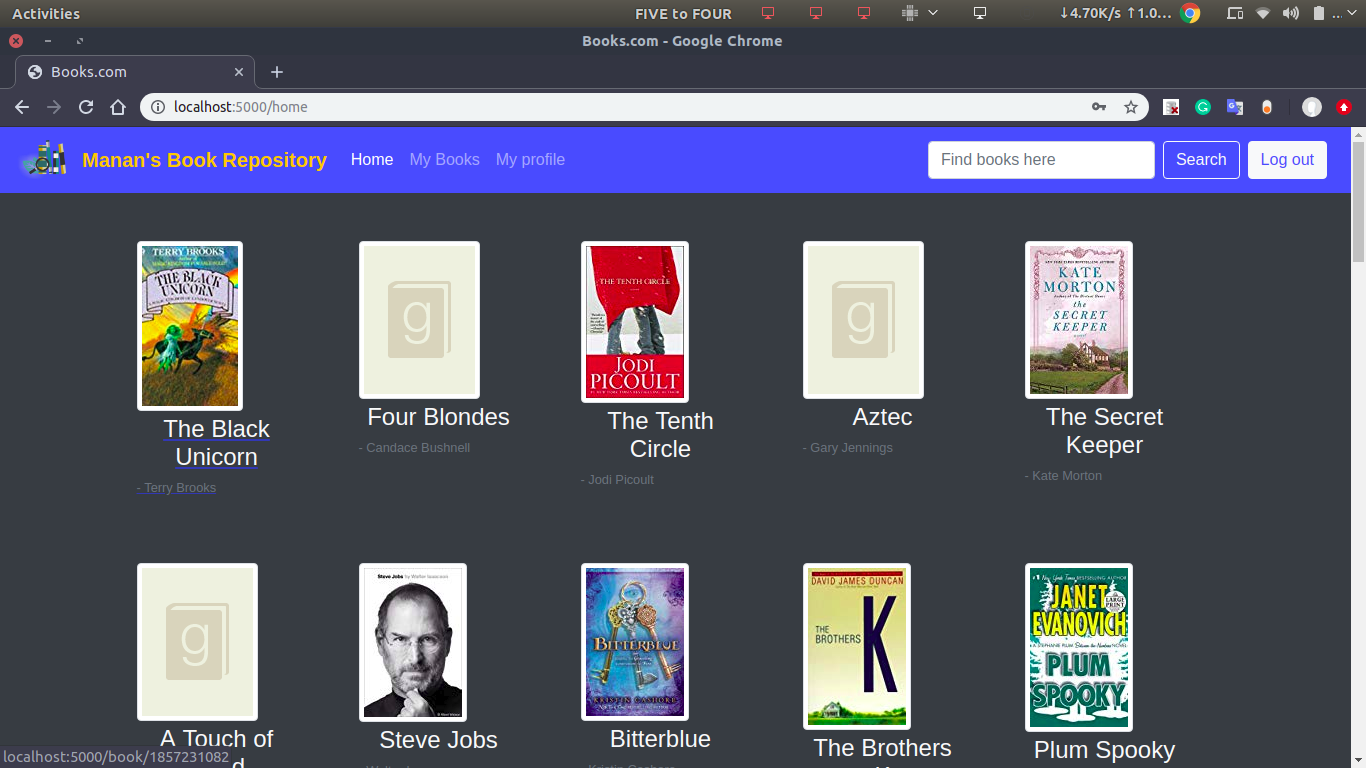Open a new browser tab
Image resolution: width=1366 pixels, height=768 pixels.
pos(277,72)
